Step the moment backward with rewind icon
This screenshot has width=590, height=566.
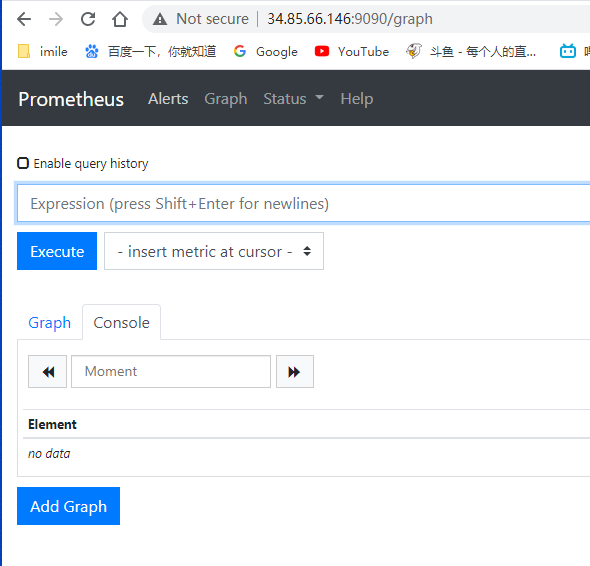(x=47, y=371)
